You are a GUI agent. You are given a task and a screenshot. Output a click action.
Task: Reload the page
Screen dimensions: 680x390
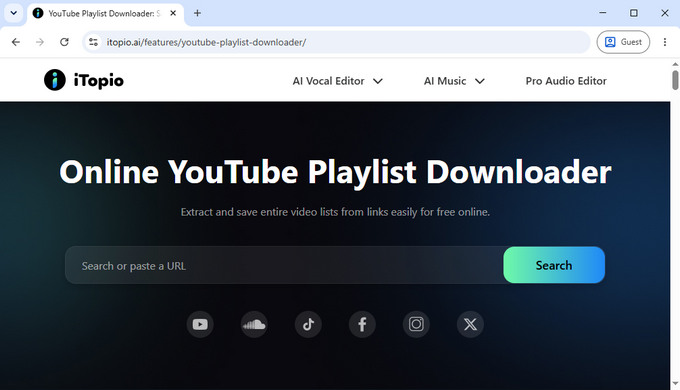64,42
